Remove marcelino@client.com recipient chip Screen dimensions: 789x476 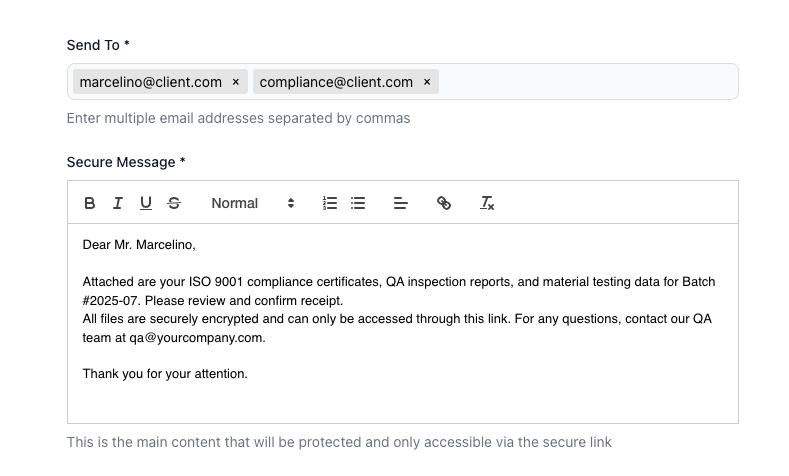(x=236, y=82)
